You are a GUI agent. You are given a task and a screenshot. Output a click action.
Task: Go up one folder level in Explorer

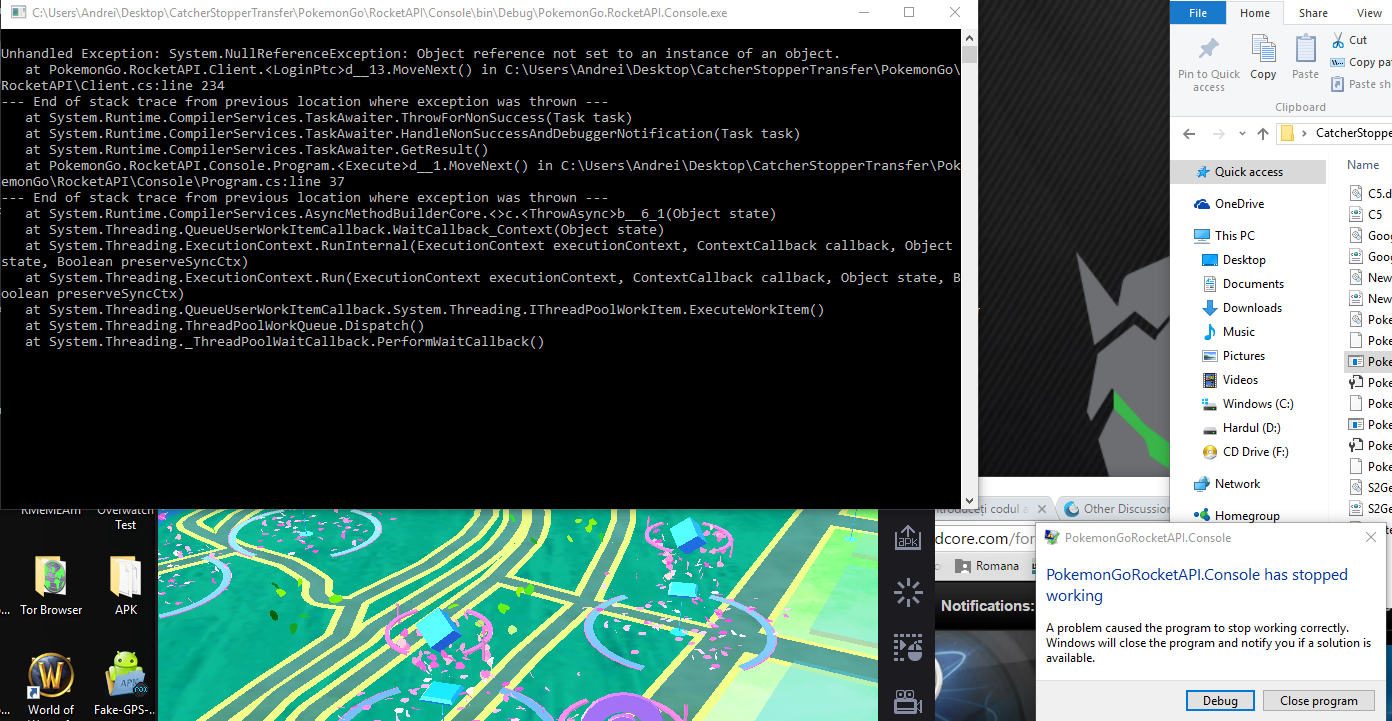[1263, 133]
